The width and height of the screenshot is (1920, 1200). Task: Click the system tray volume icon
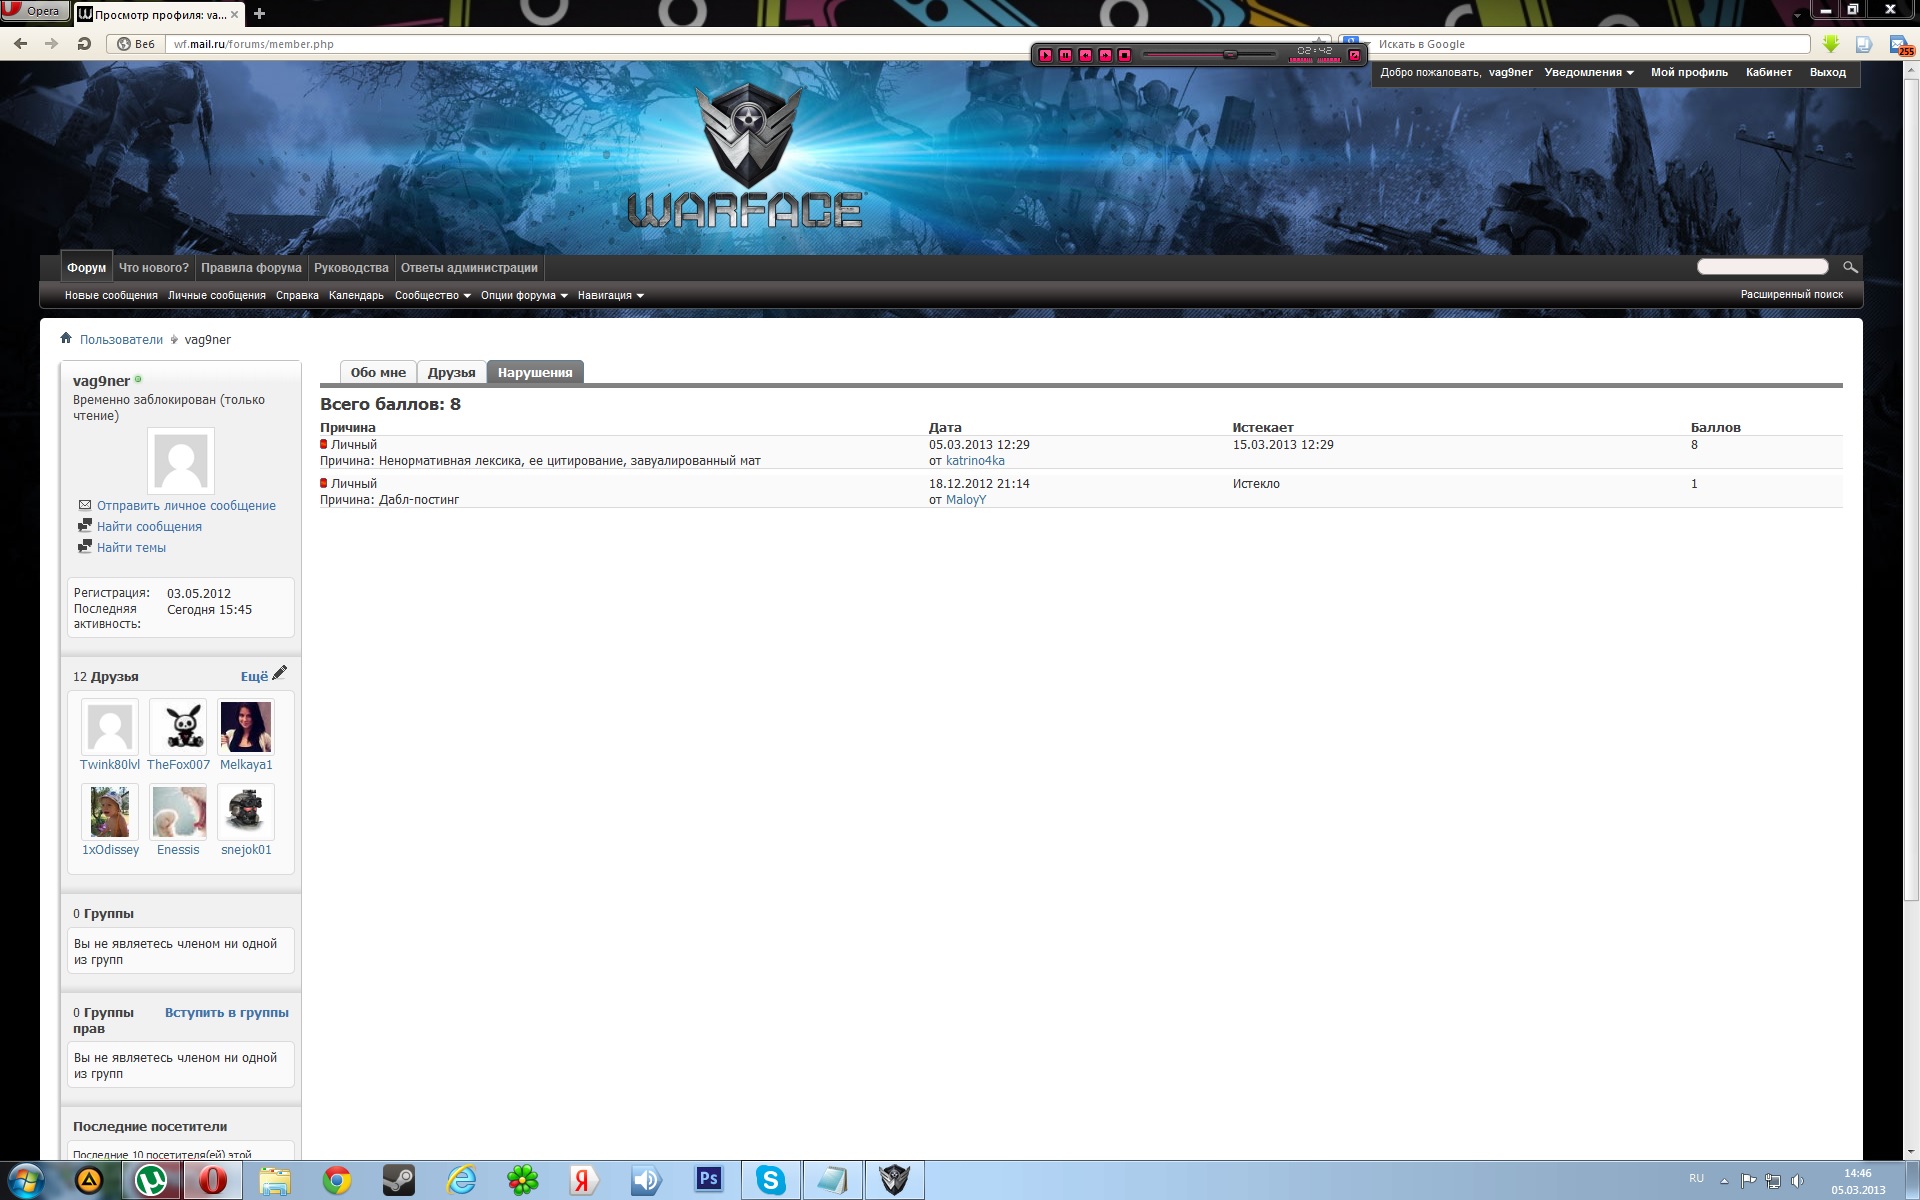coord(1797,1180)
